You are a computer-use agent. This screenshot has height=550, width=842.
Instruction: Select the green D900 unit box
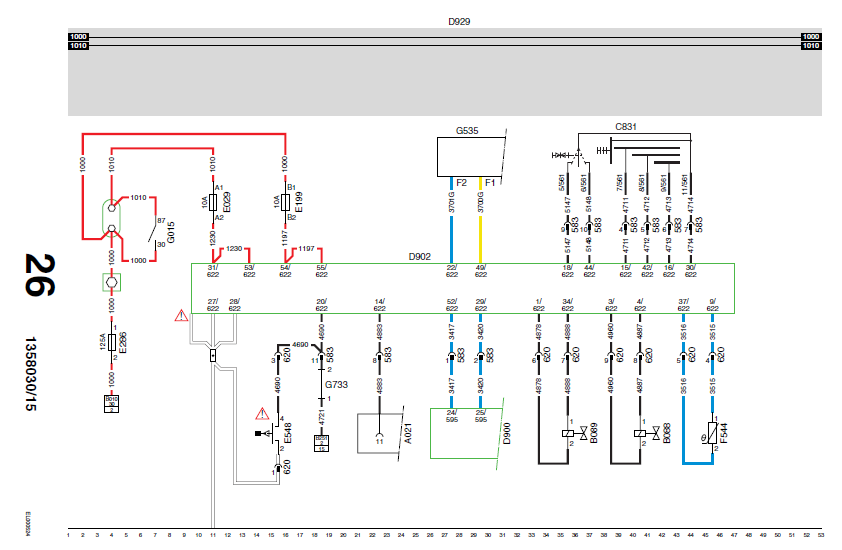click(x=465, y=433)
